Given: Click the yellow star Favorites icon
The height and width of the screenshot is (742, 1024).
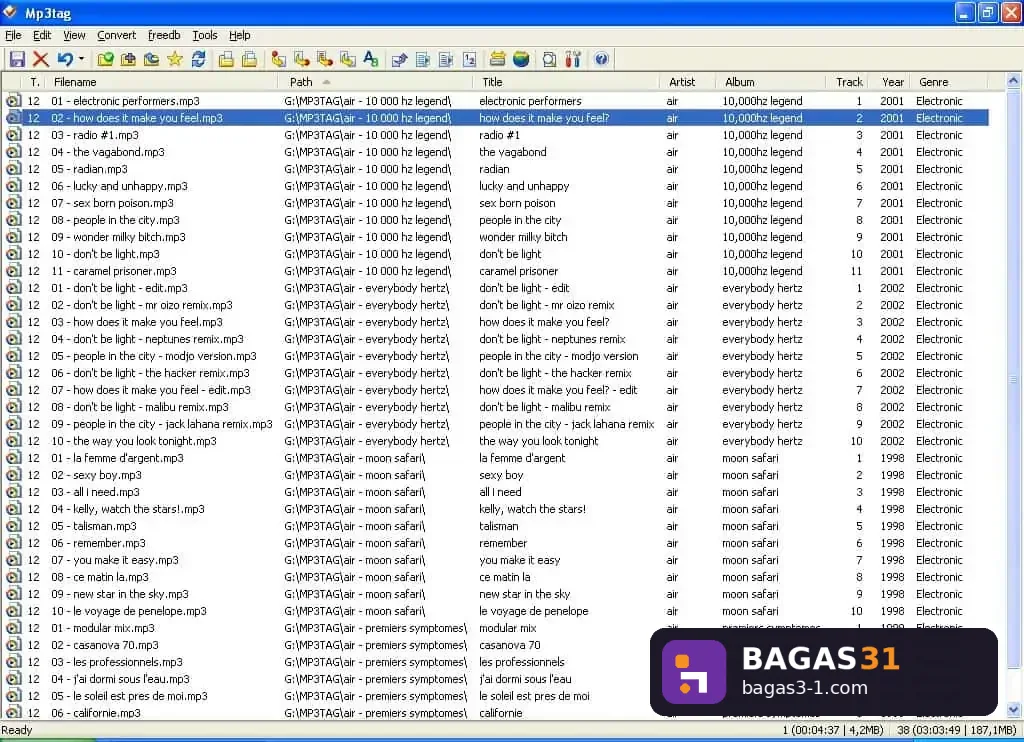Looking at the screenshot, I should coord(175,59).
